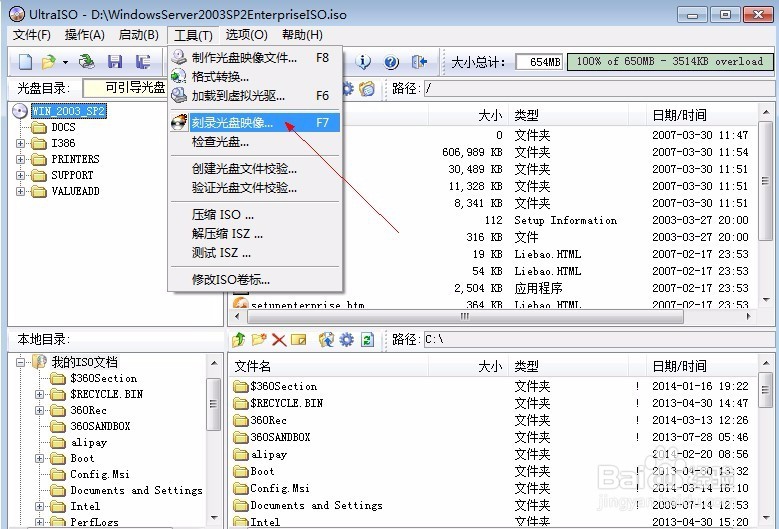Click the red X delete icon
779x529 pixels.
click(x=279, y=340)
